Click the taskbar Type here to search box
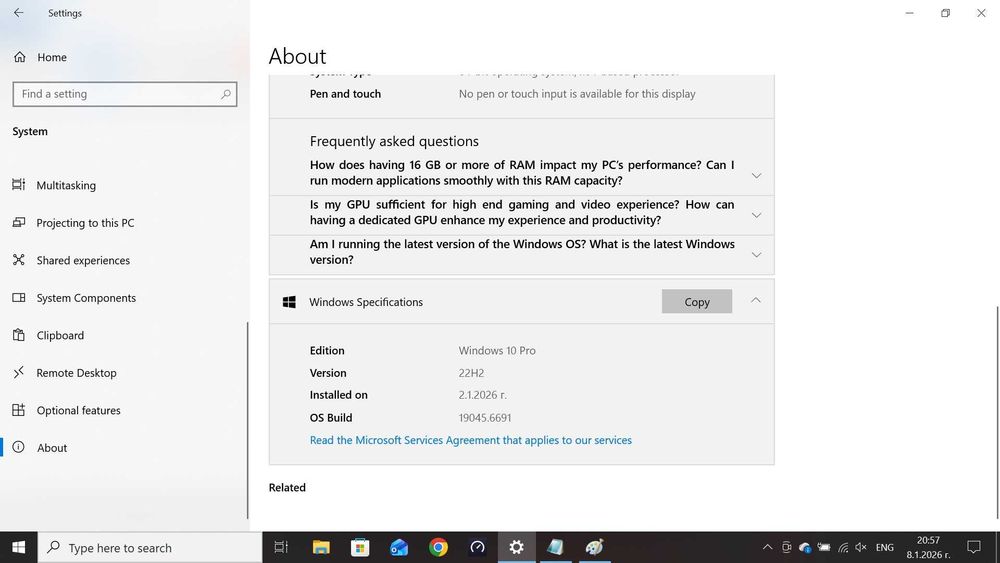Screen dimensions: 1000x563 [x=150, y=548]
